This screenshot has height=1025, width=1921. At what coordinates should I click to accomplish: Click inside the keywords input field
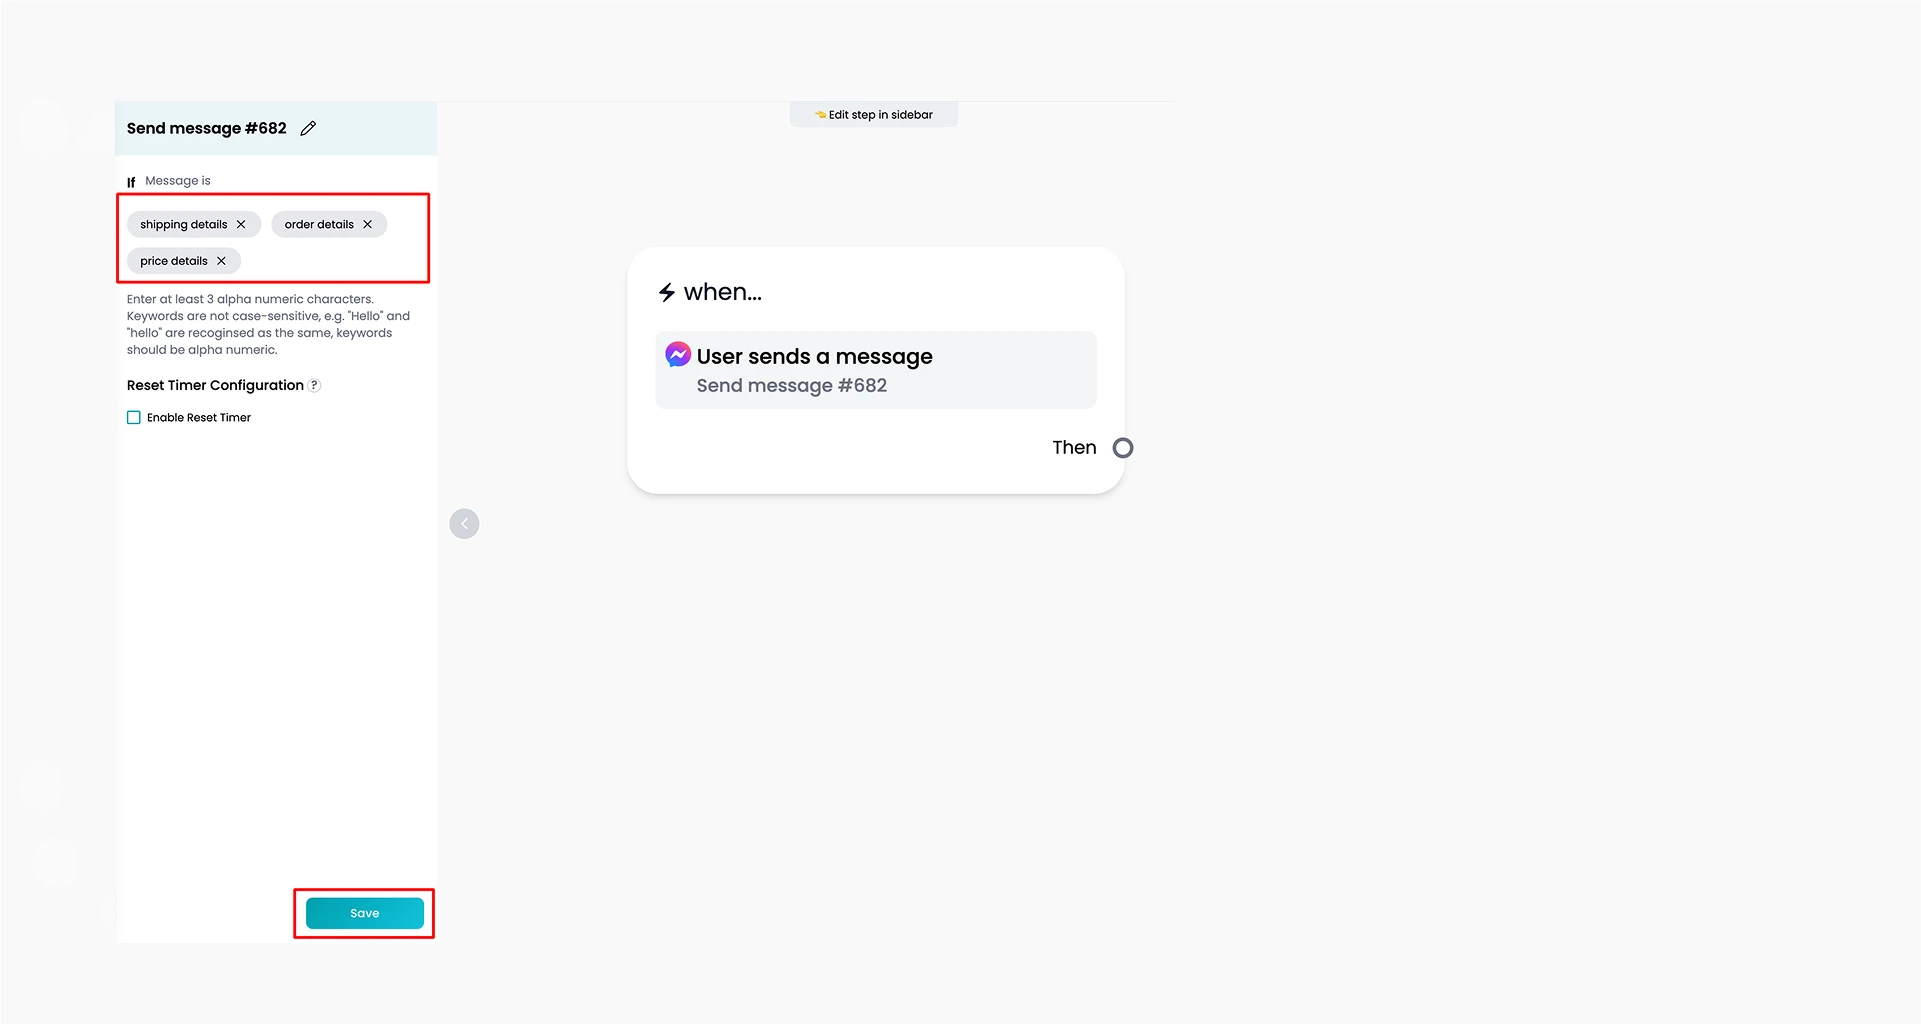pyautogui.click(x=274, y=238)
